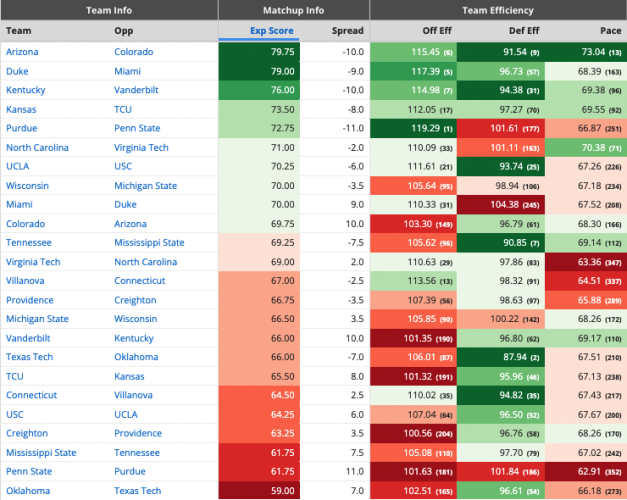Select Def Eff cell 87.94 for Texas Tech

point(501,357)
